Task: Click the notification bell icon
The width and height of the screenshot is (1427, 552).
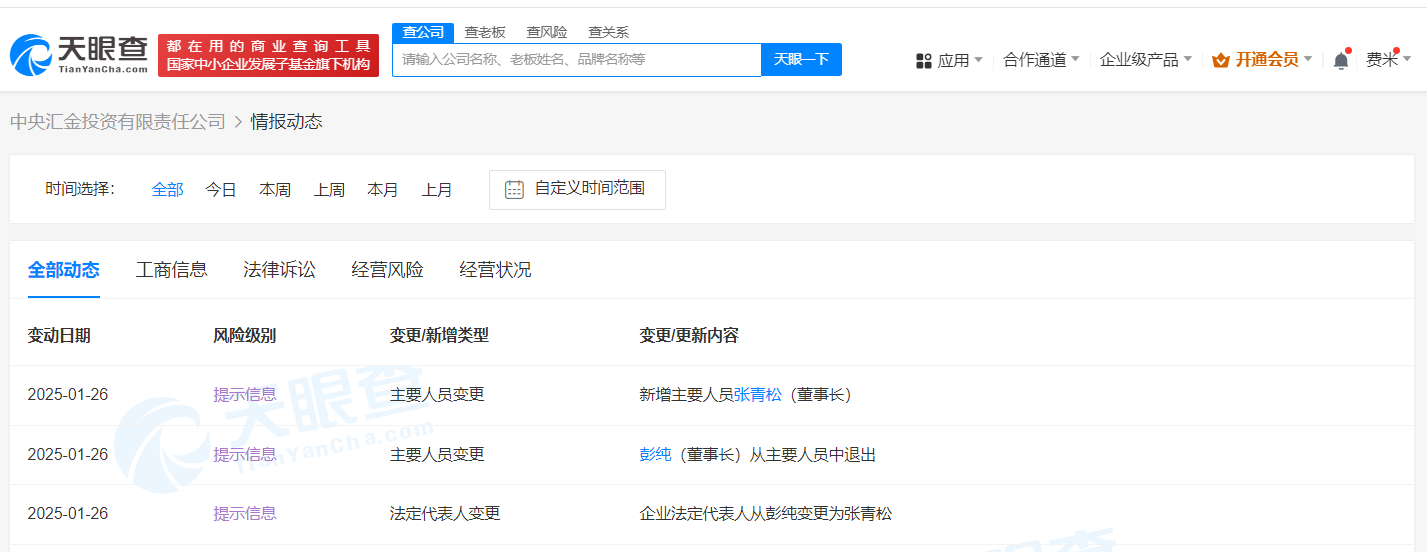Action: point(1341,60)
